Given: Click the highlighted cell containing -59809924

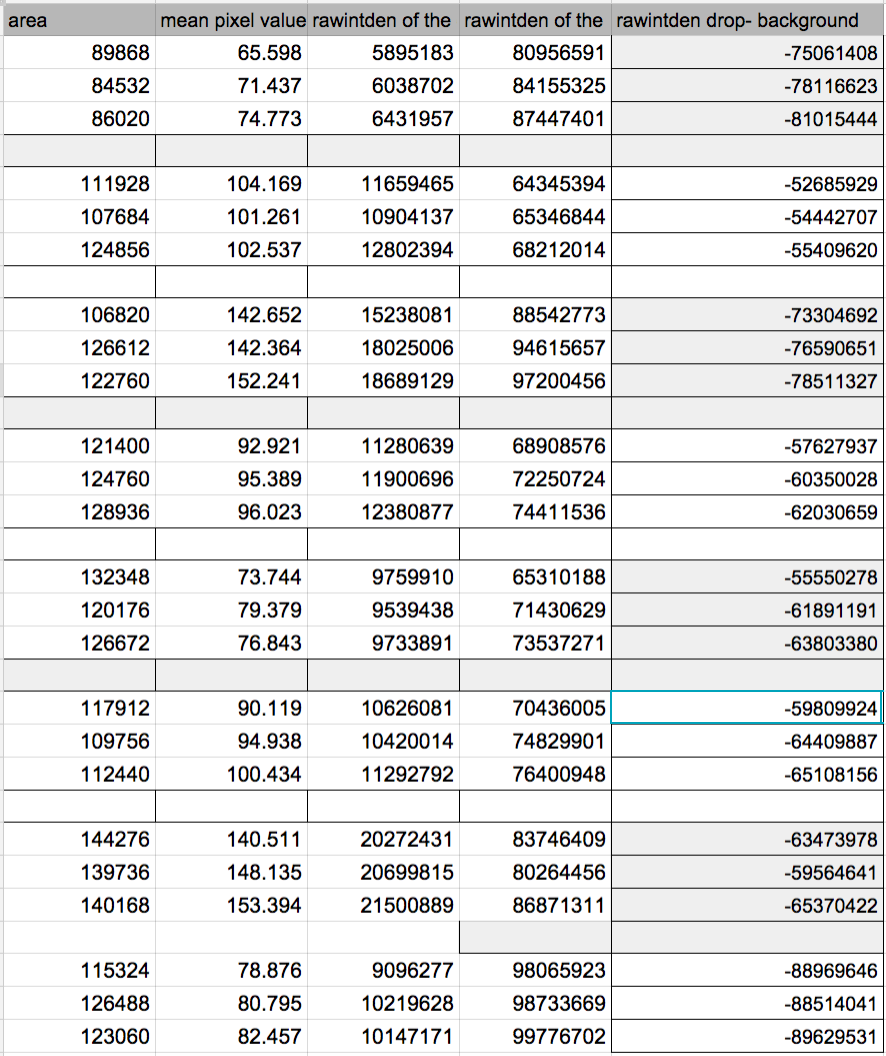Looking at the screenshot, I should point(747,709).
